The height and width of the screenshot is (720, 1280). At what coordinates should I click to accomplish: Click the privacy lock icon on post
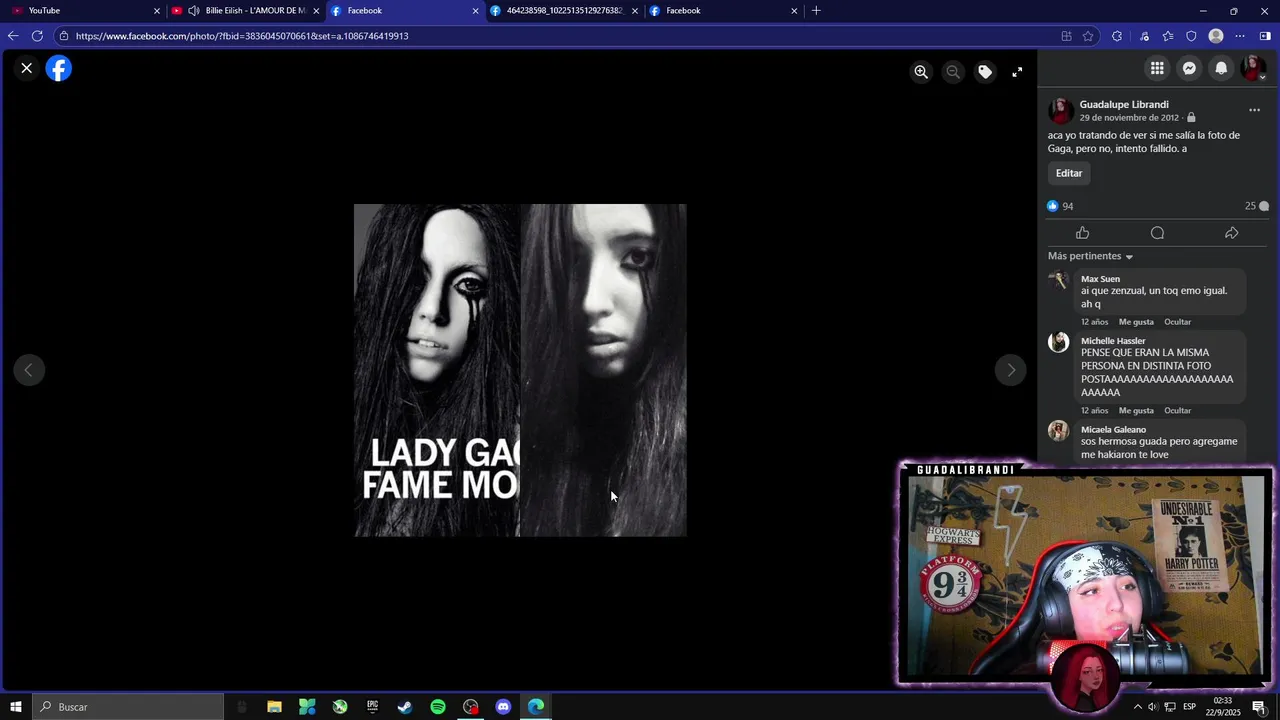tap(1191, 118)
